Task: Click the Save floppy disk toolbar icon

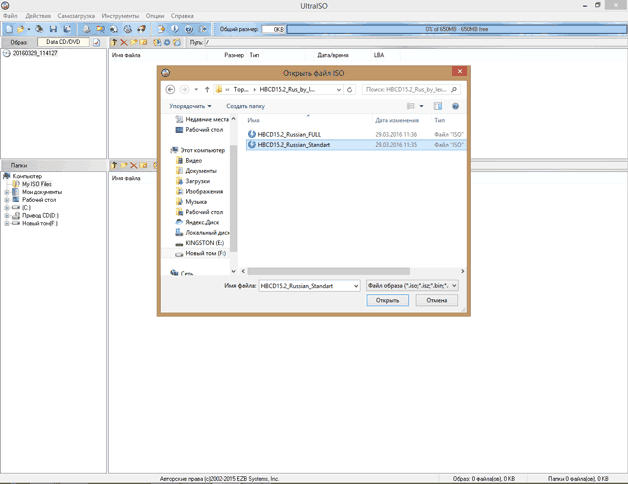Action: 53,29
